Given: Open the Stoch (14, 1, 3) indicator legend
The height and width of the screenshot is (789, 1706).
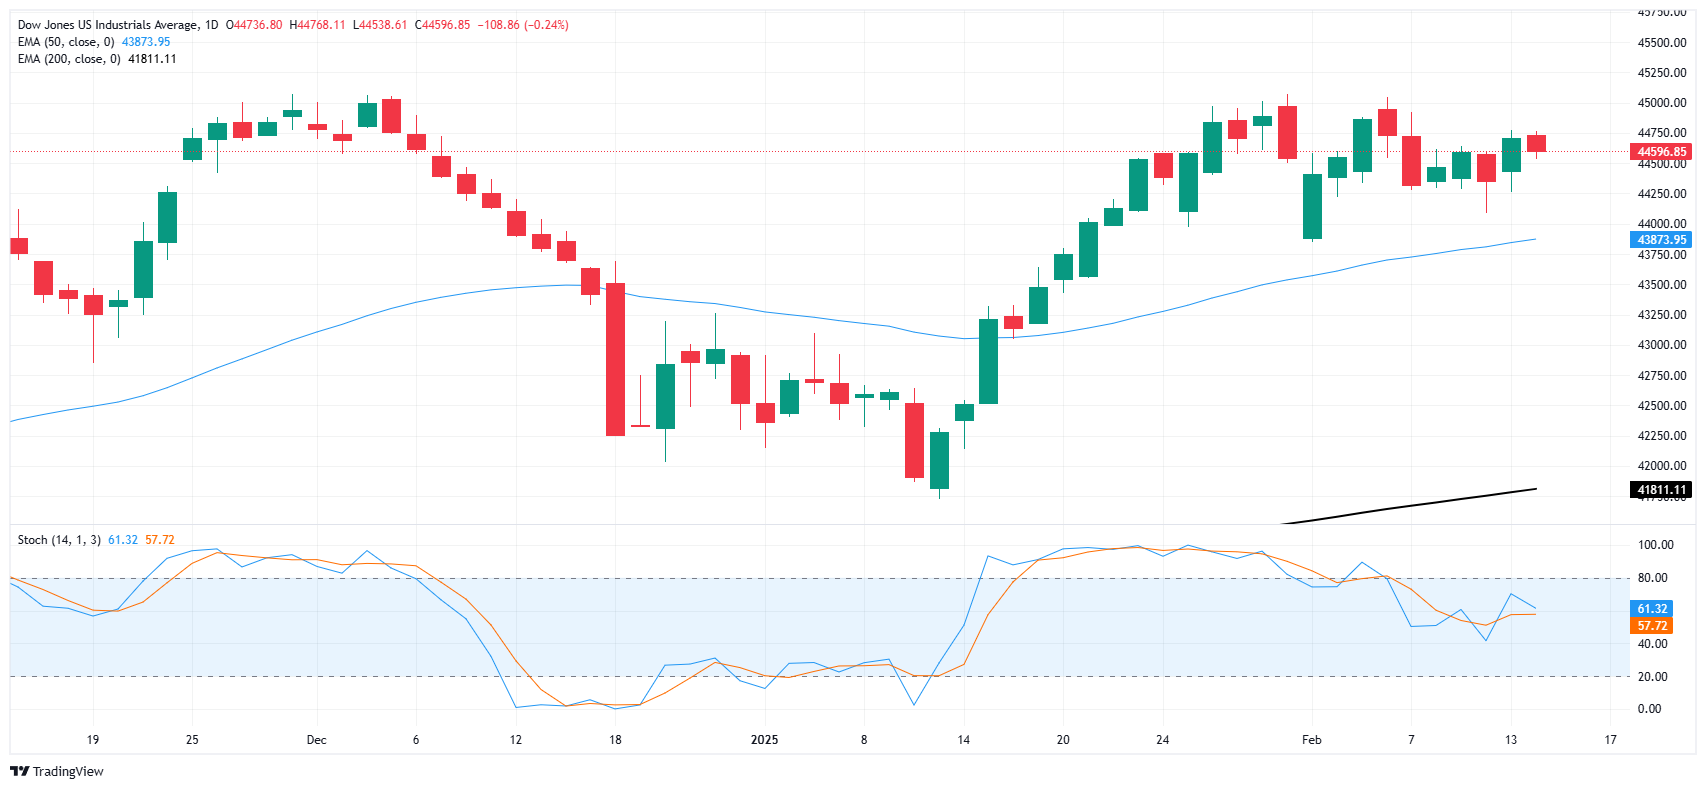Looking at the screenshot, I should click(59, 540).
